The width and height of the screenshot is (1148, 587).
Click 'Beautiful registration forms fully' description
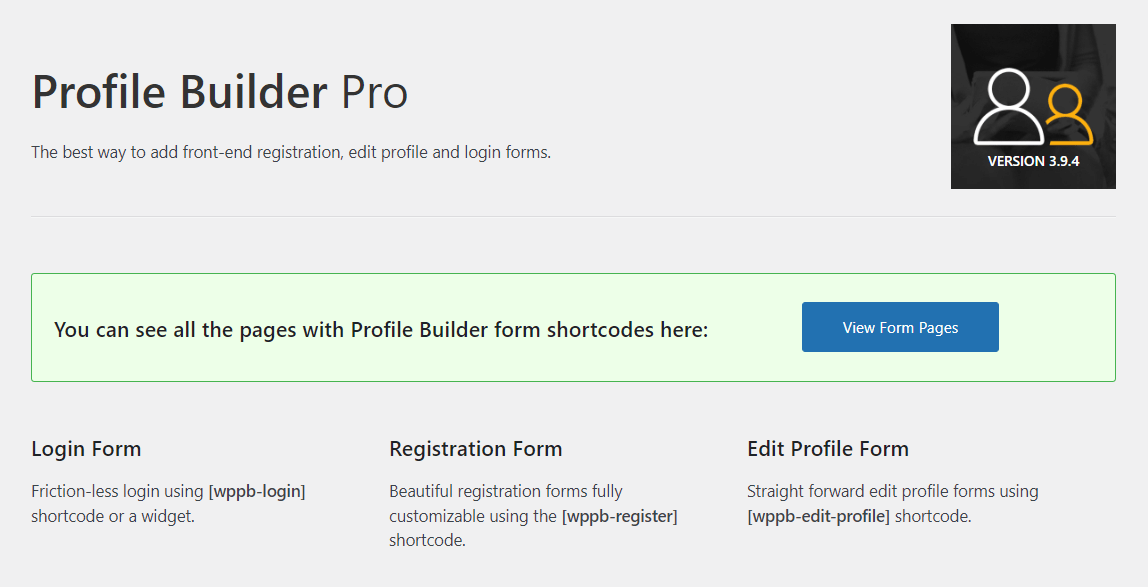[506, 491]
